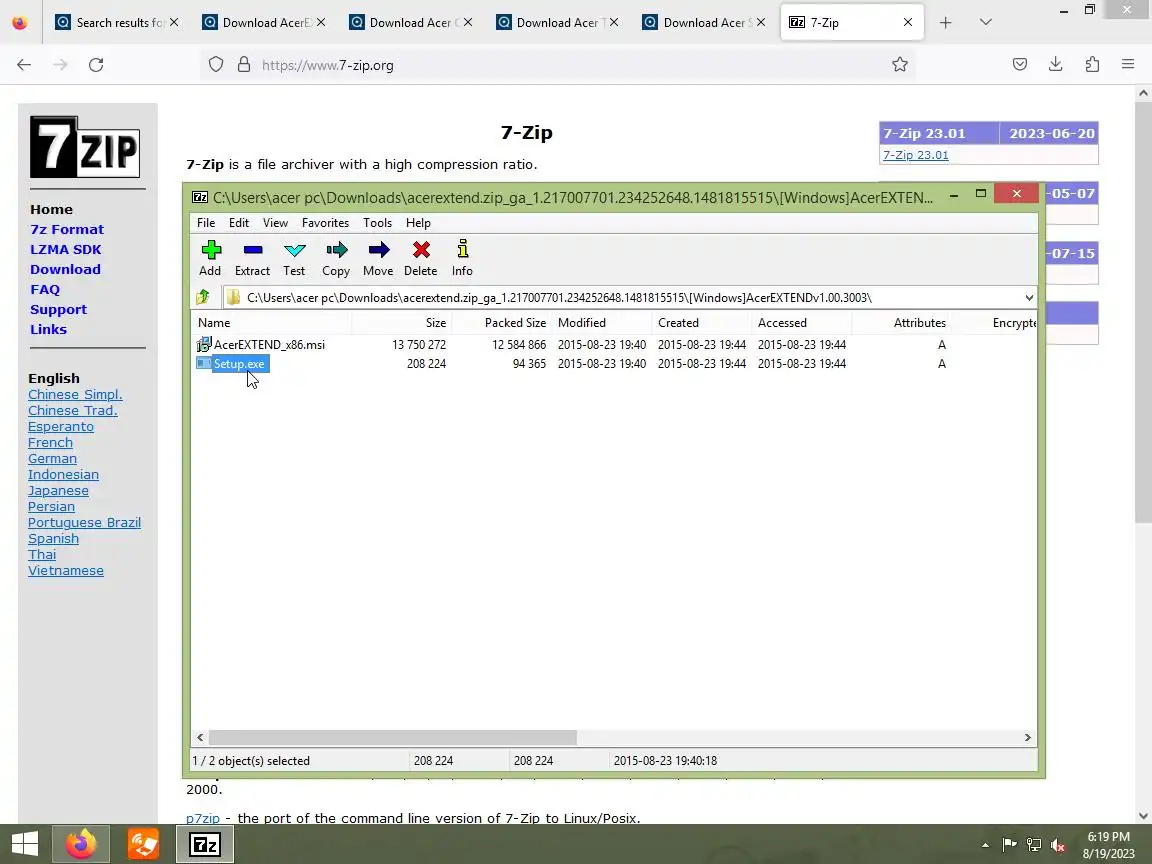Open the 7-Zip 23.01 news link
This screenshot has height=864, width=1152.
click(x=915, y=155)
